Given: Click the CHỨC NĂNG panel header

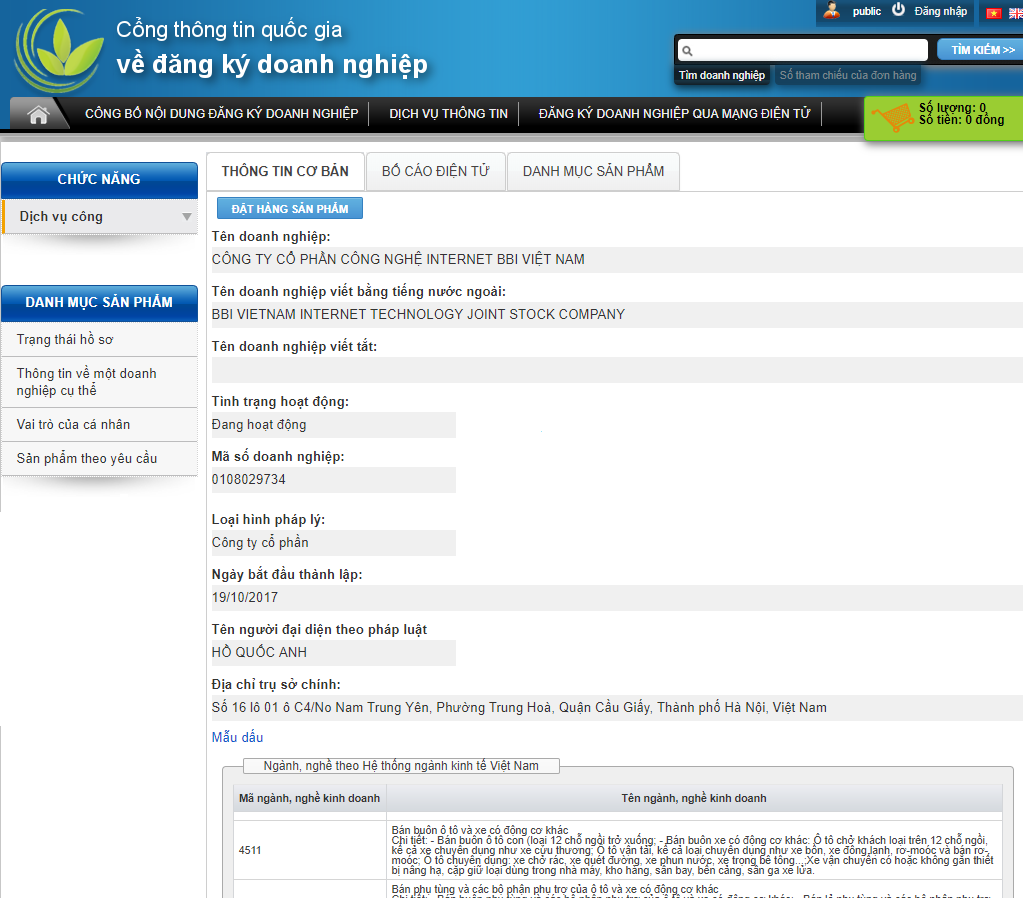Looking at the screenshot, I should tap(99, 179).
